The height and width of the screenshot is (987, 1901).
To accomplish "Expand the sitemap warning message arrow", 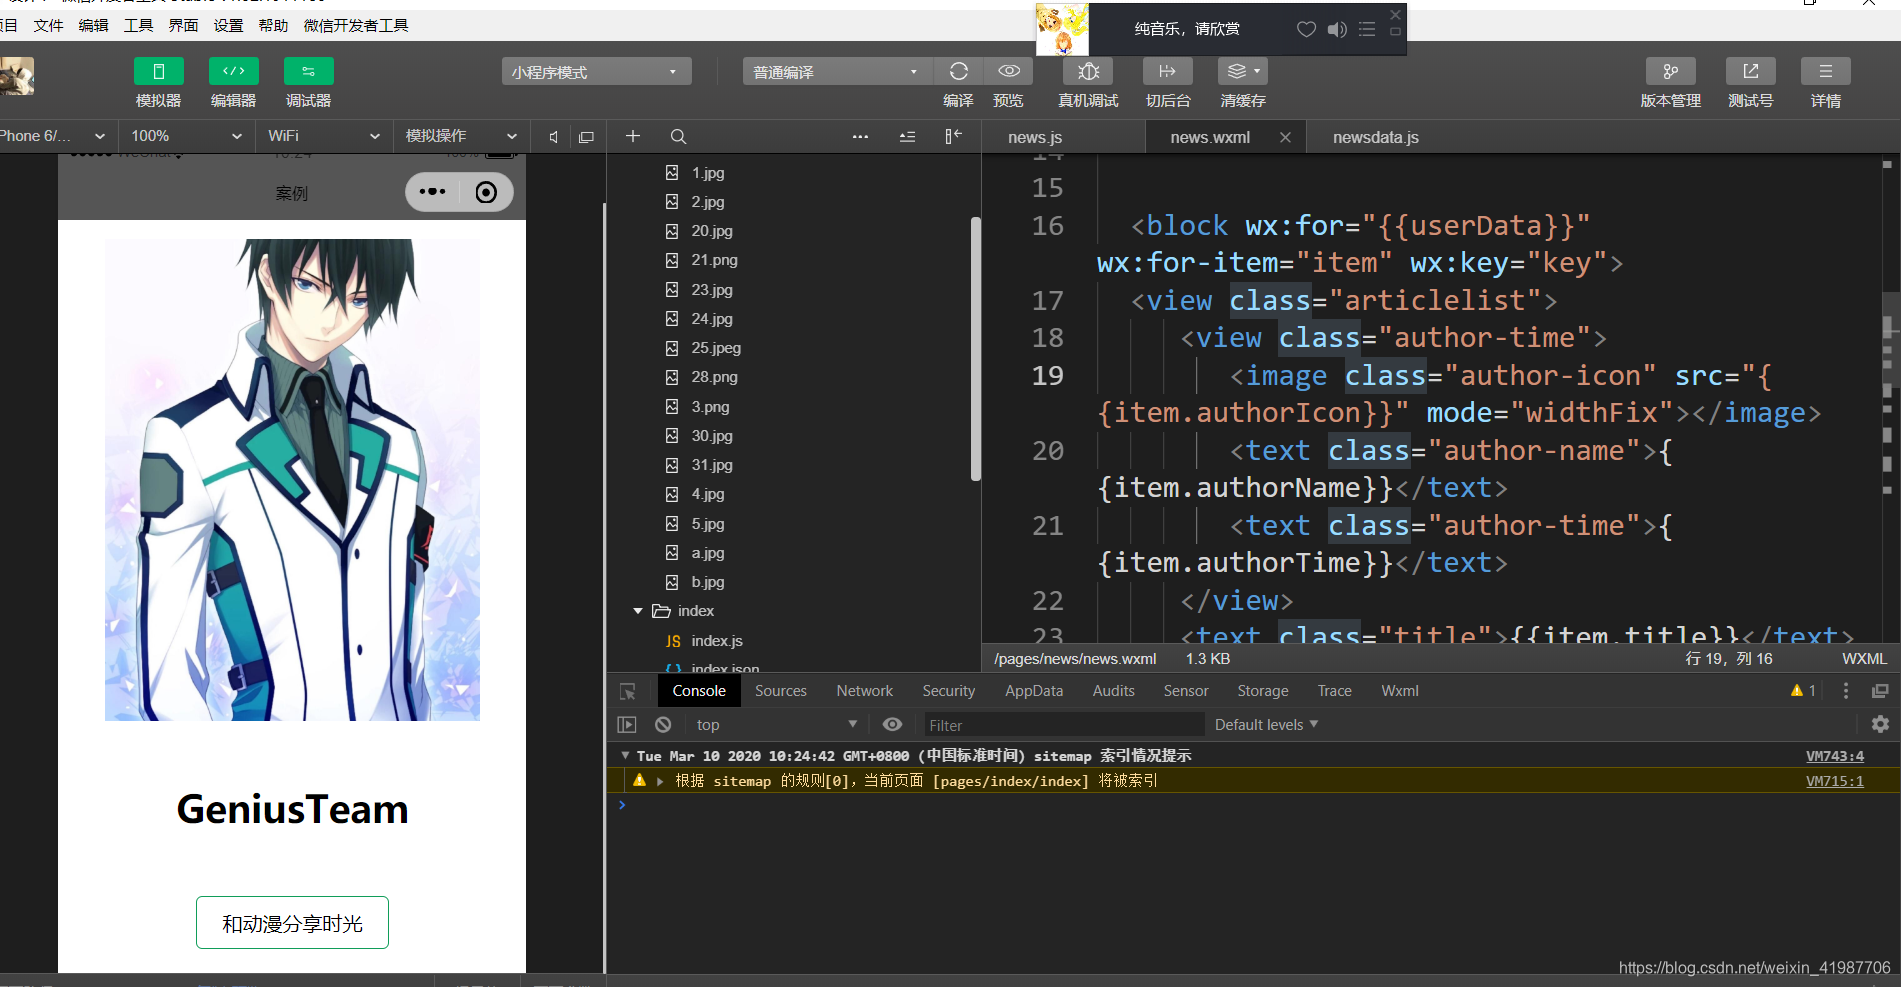I will pyautogui.click(x=660, y=781).
